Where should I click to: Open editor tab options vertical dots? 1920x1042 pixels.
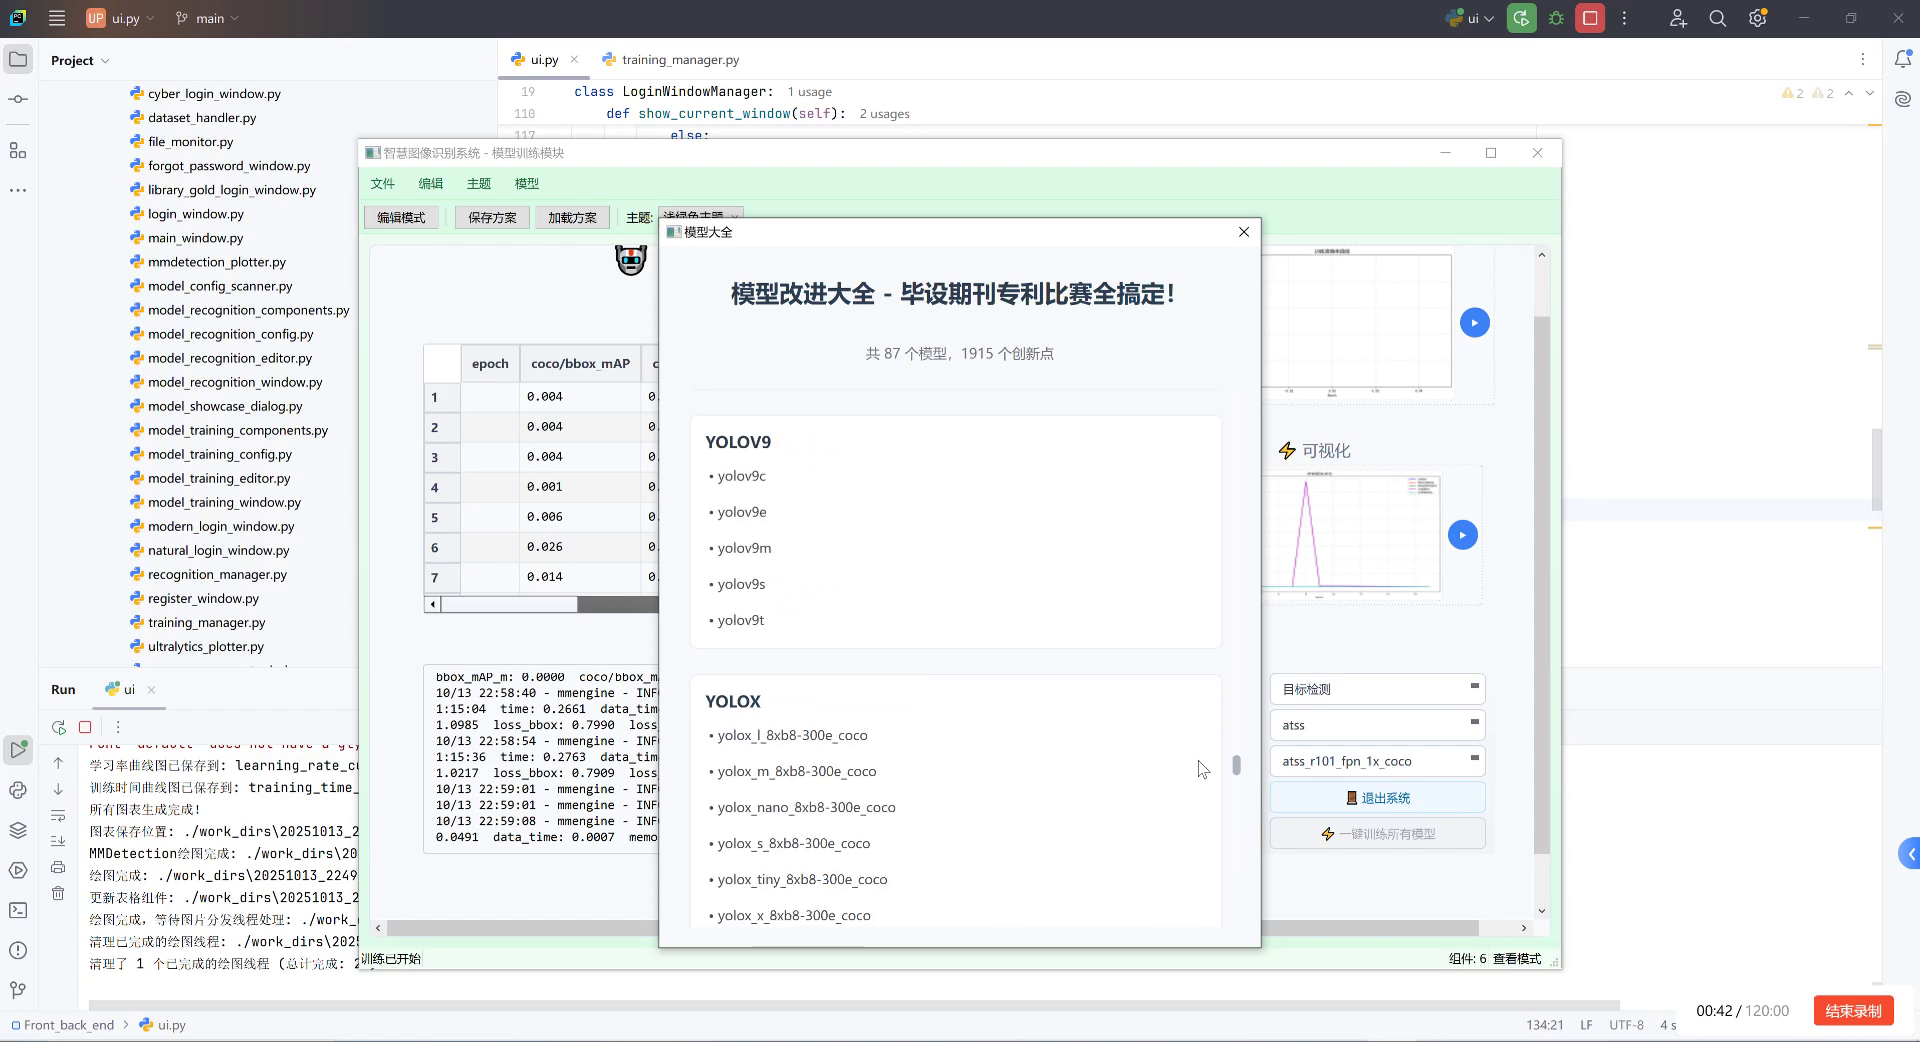point(1862,60)
